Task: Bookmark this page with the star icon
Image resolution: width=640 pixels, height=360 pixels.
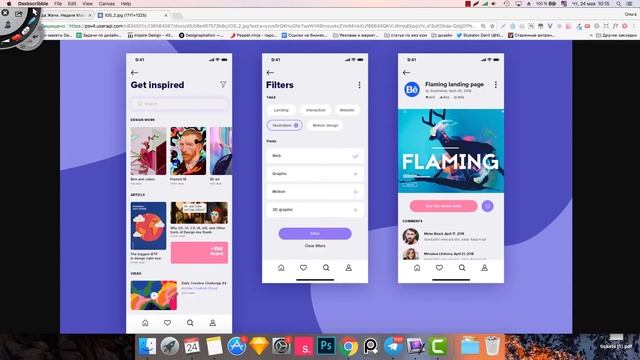Action: coord(493,26)
